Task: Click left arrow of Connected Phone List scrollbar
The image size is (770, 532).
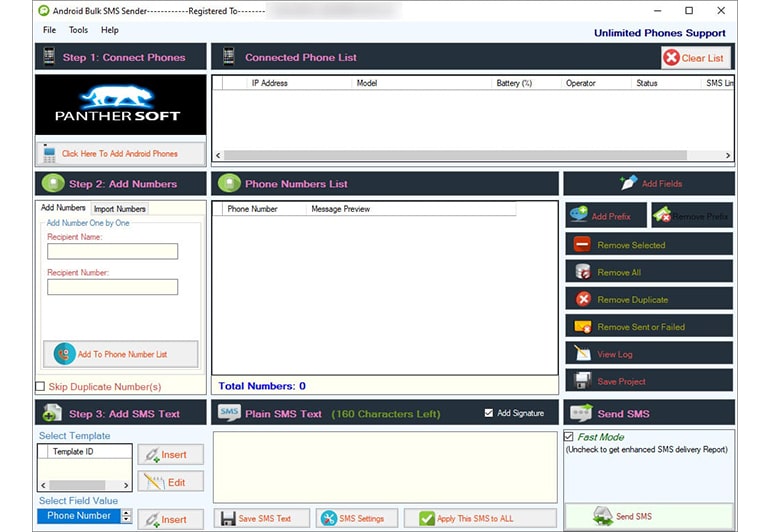Action: (x=219, y=155)
